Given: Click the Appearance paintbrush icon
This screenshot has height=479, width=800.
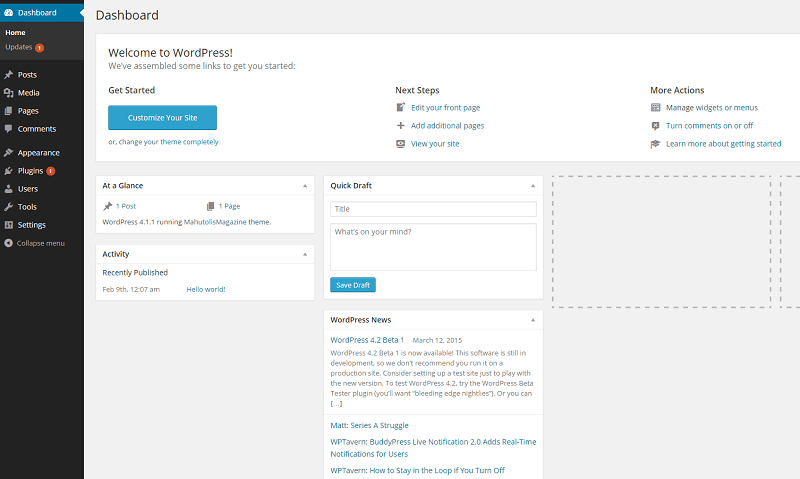Looking at the screenshot, I should tap(8, 153).
